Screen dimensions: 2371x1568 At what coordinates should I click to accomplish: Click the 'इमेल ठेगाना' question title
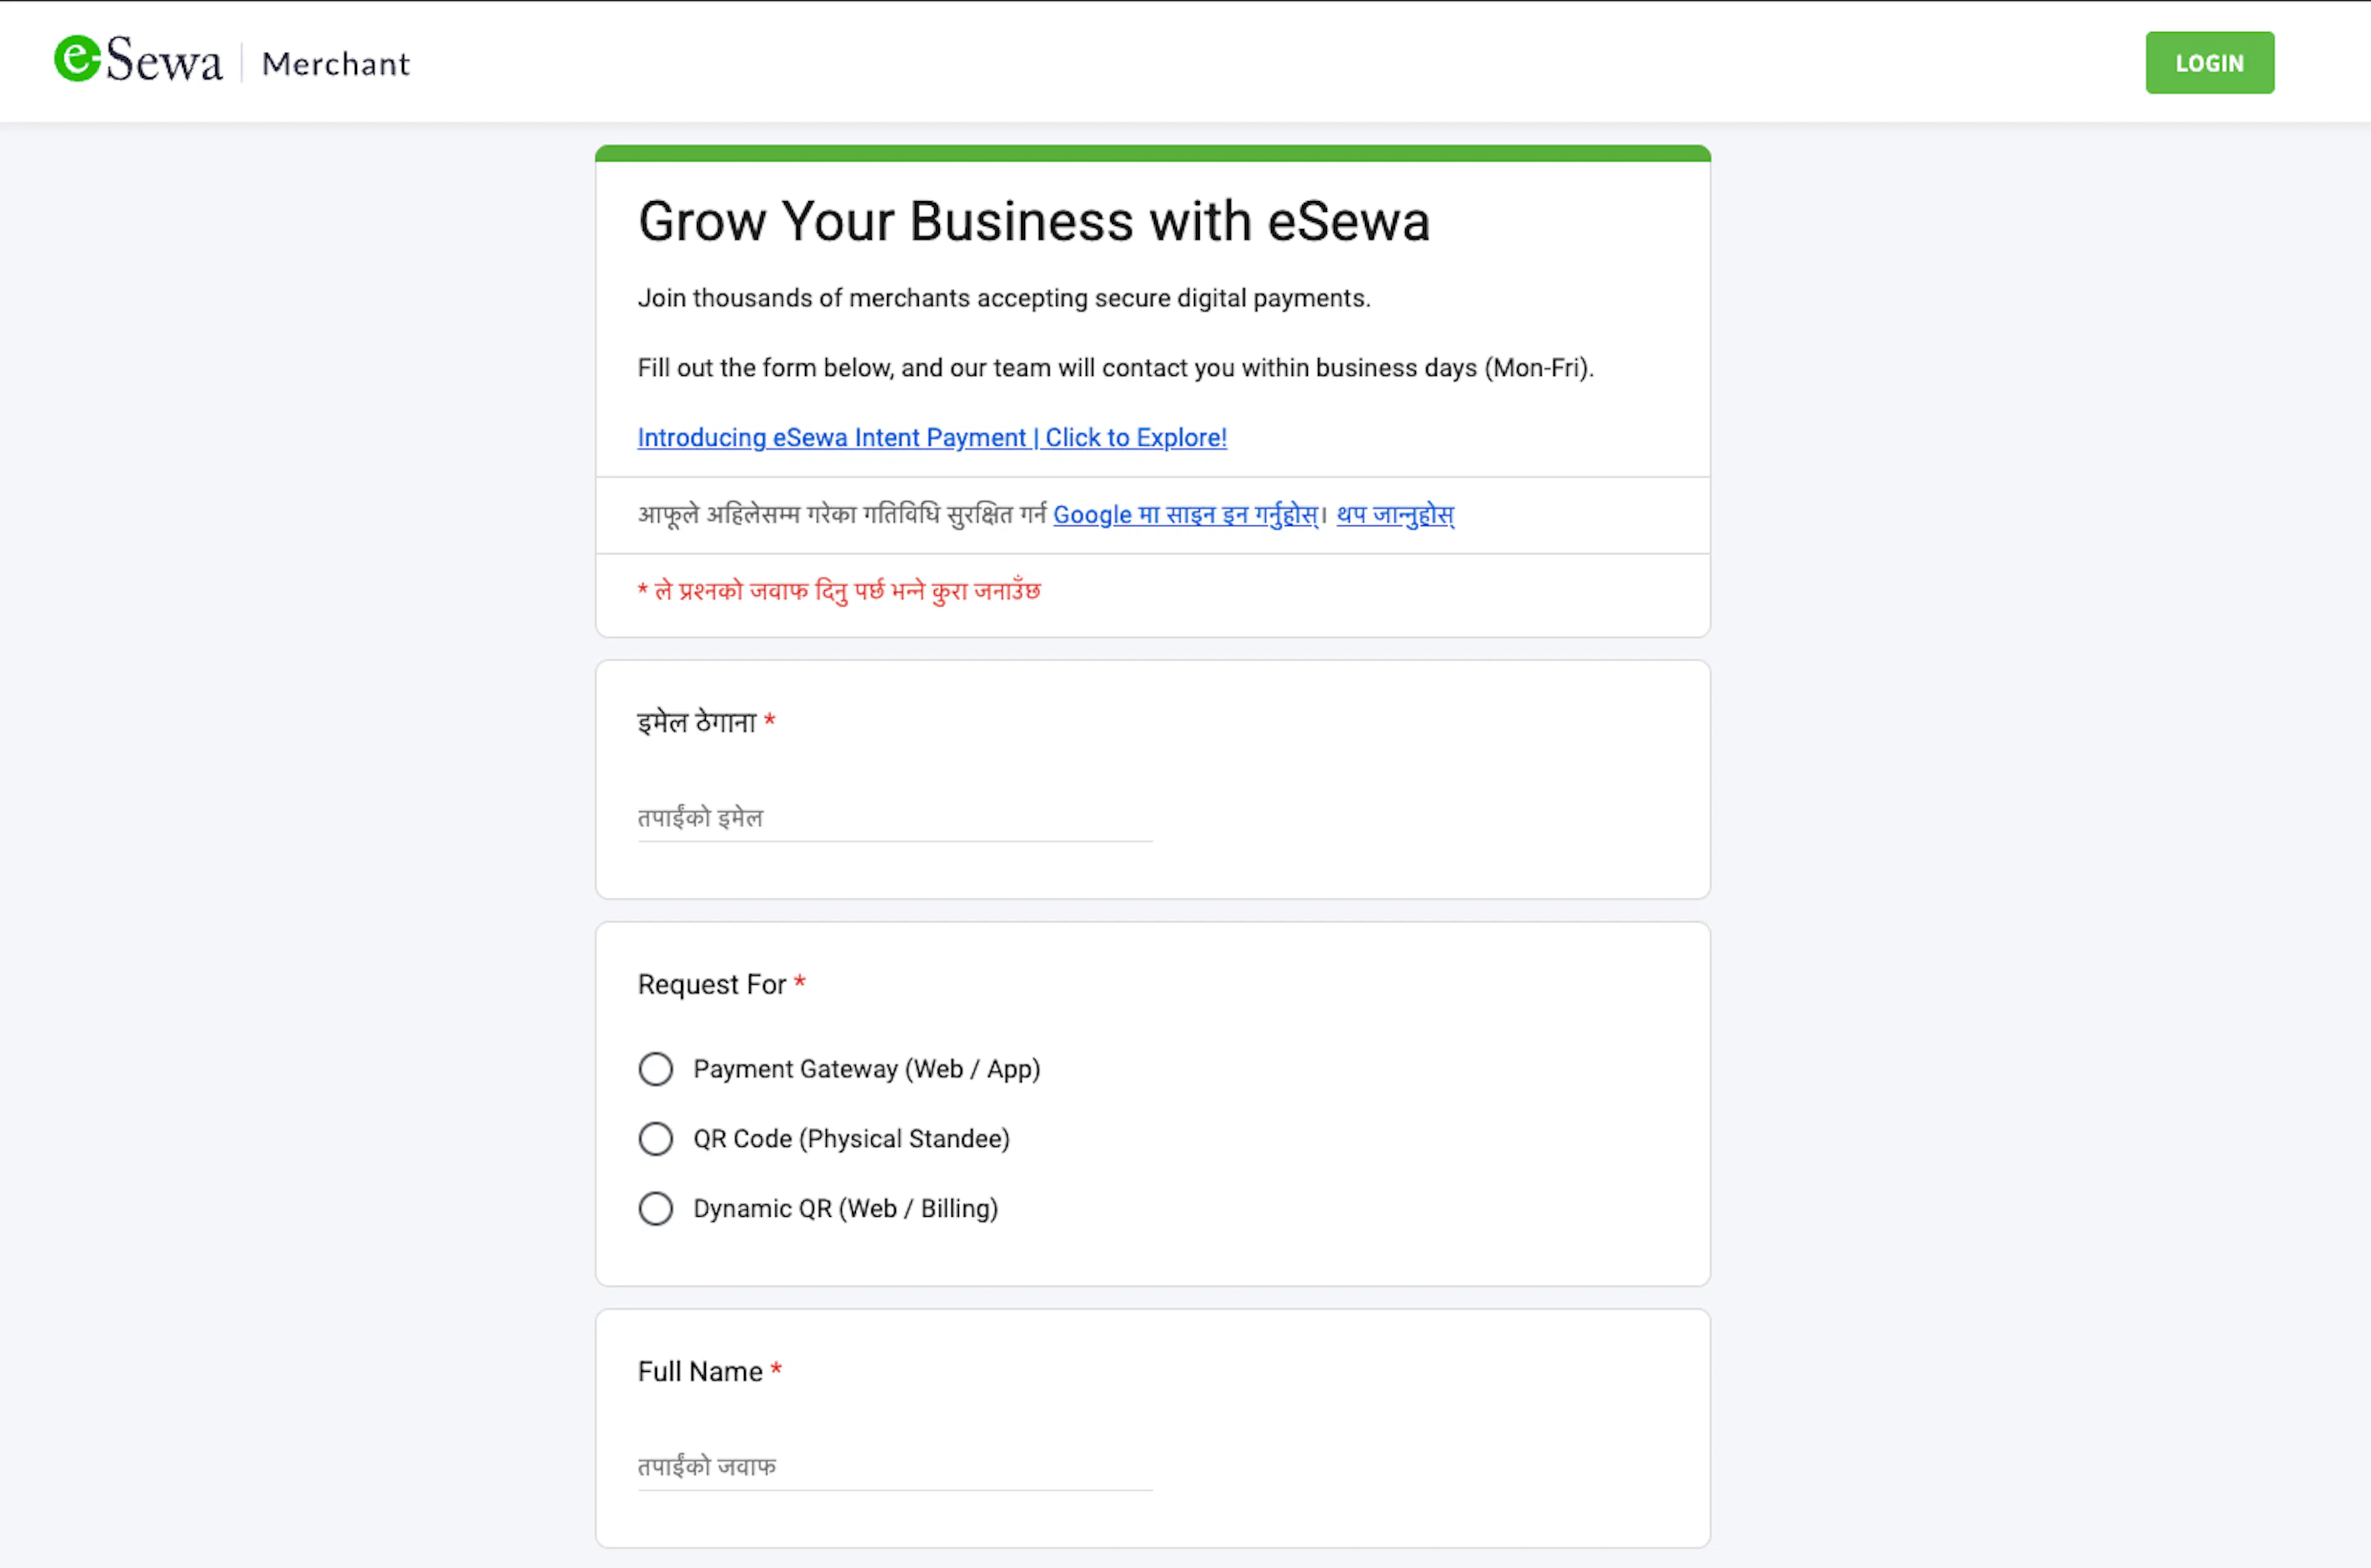(697, 722)
